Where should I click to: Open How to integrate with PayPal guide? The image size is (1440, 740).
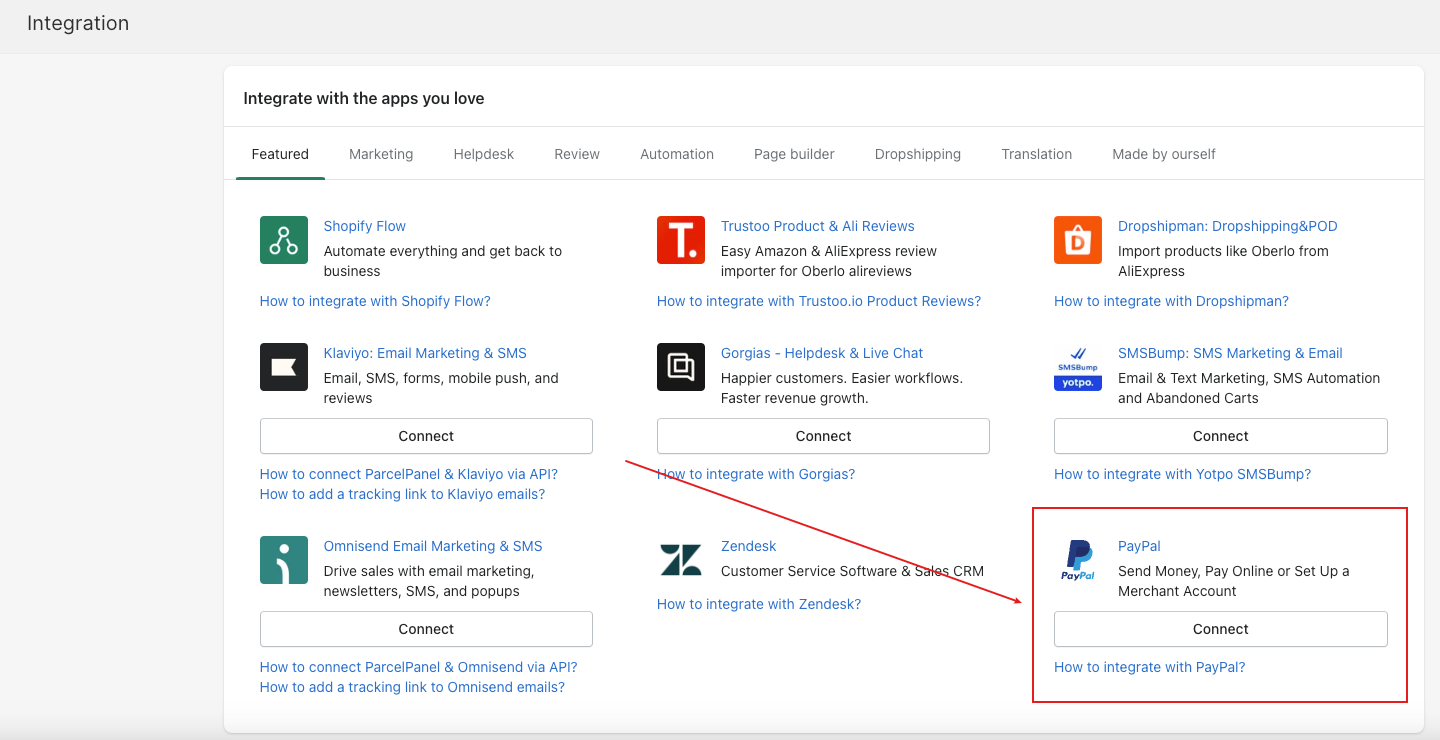pos(1150,667)
